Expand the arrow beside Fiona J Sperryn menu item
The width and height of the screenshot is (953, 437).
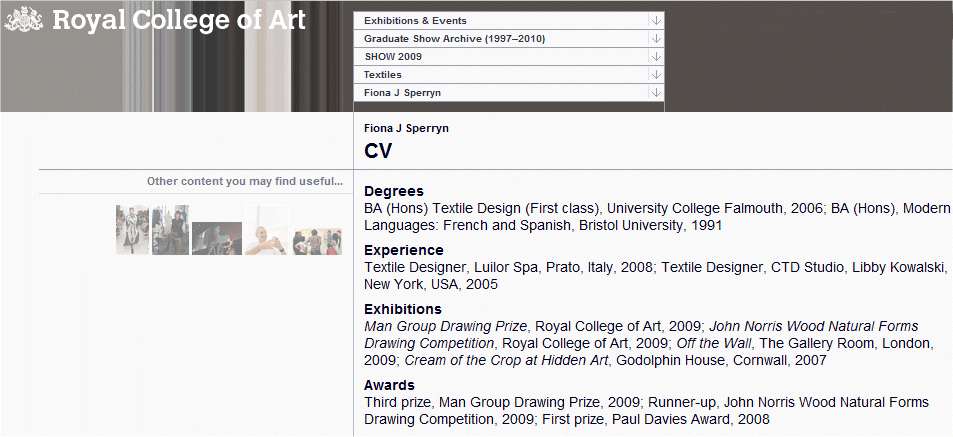[x=656, y=93]
